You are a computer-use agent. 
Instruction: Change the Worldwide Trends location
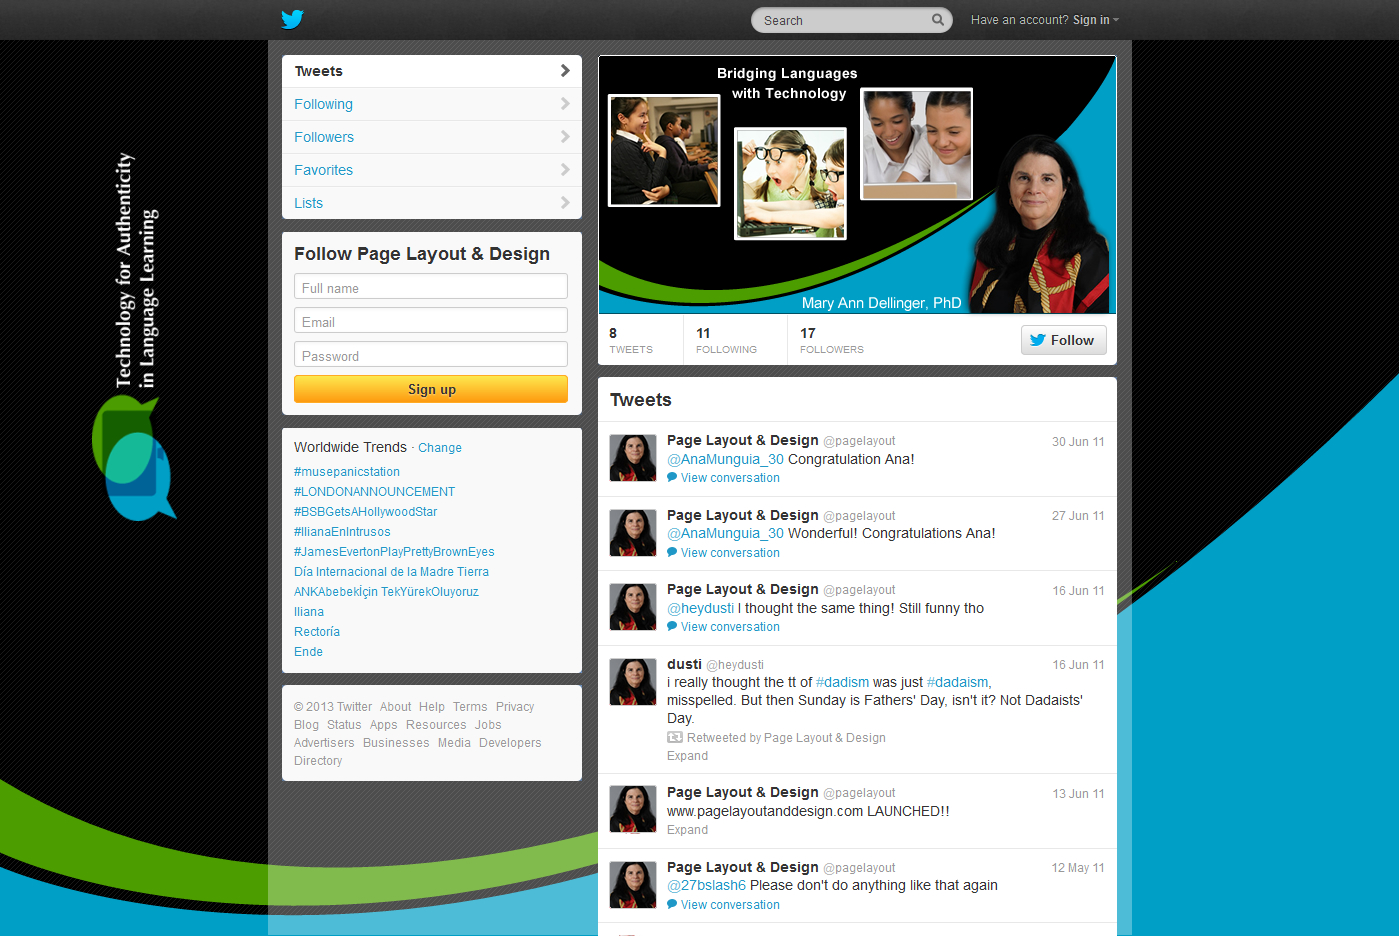[x=440, y=448]
